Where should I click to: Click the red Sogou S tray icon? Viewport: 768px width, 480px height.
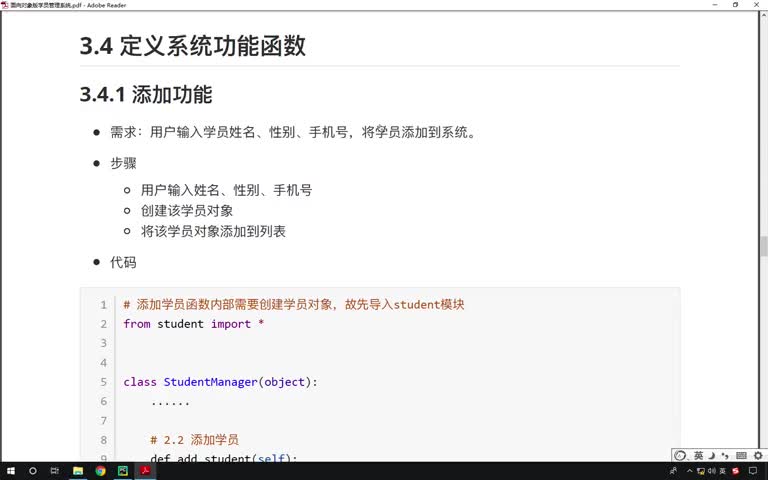[735, 471]
